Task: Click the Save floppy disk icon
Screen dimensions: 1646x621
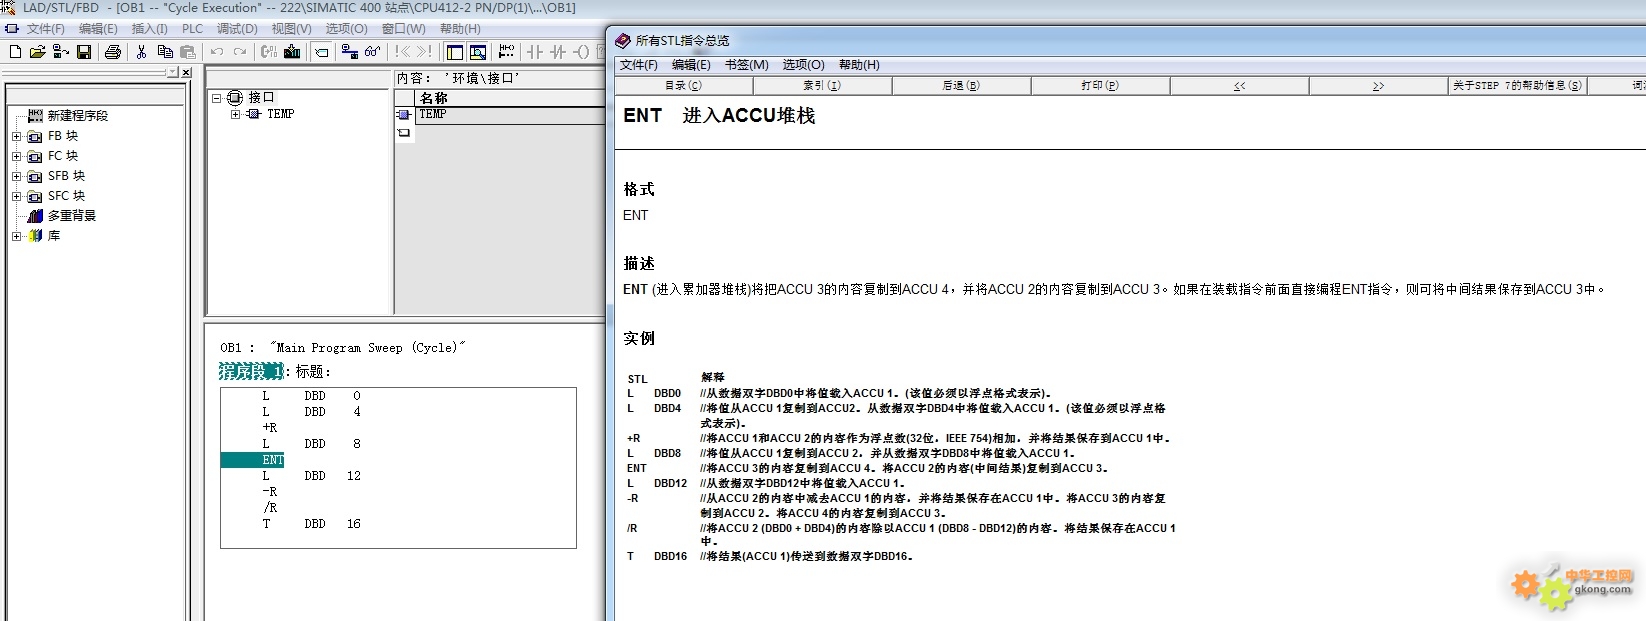Action: [84, 51]
